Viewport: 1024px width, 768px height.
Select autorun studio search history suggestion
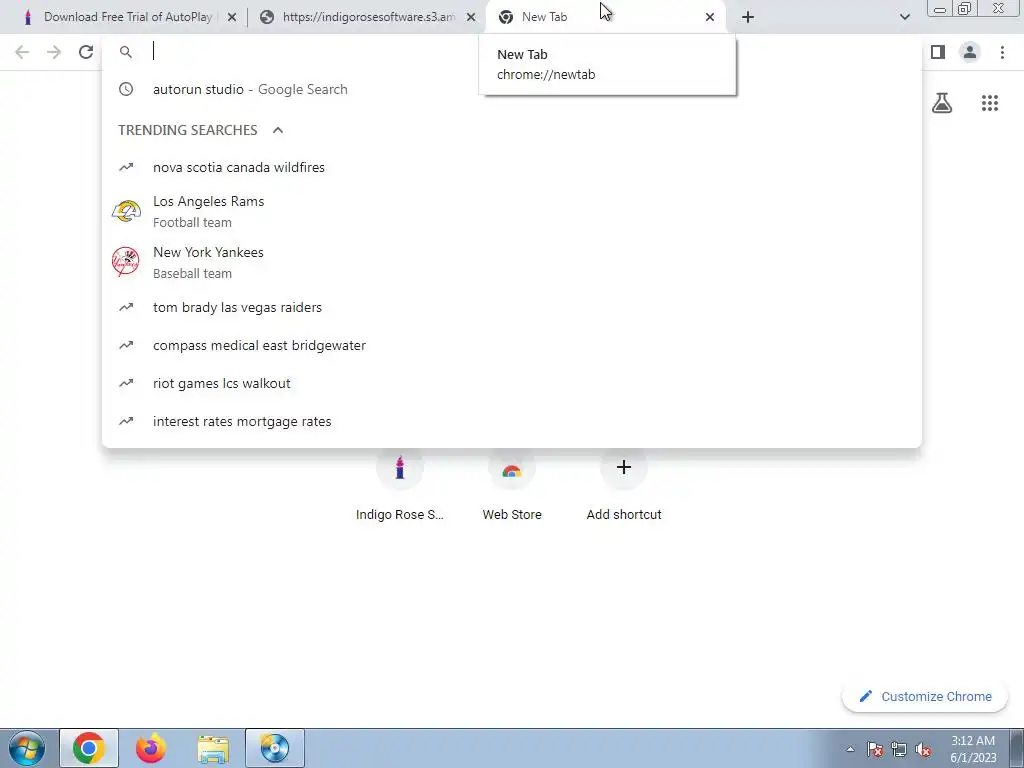point(511,89)
